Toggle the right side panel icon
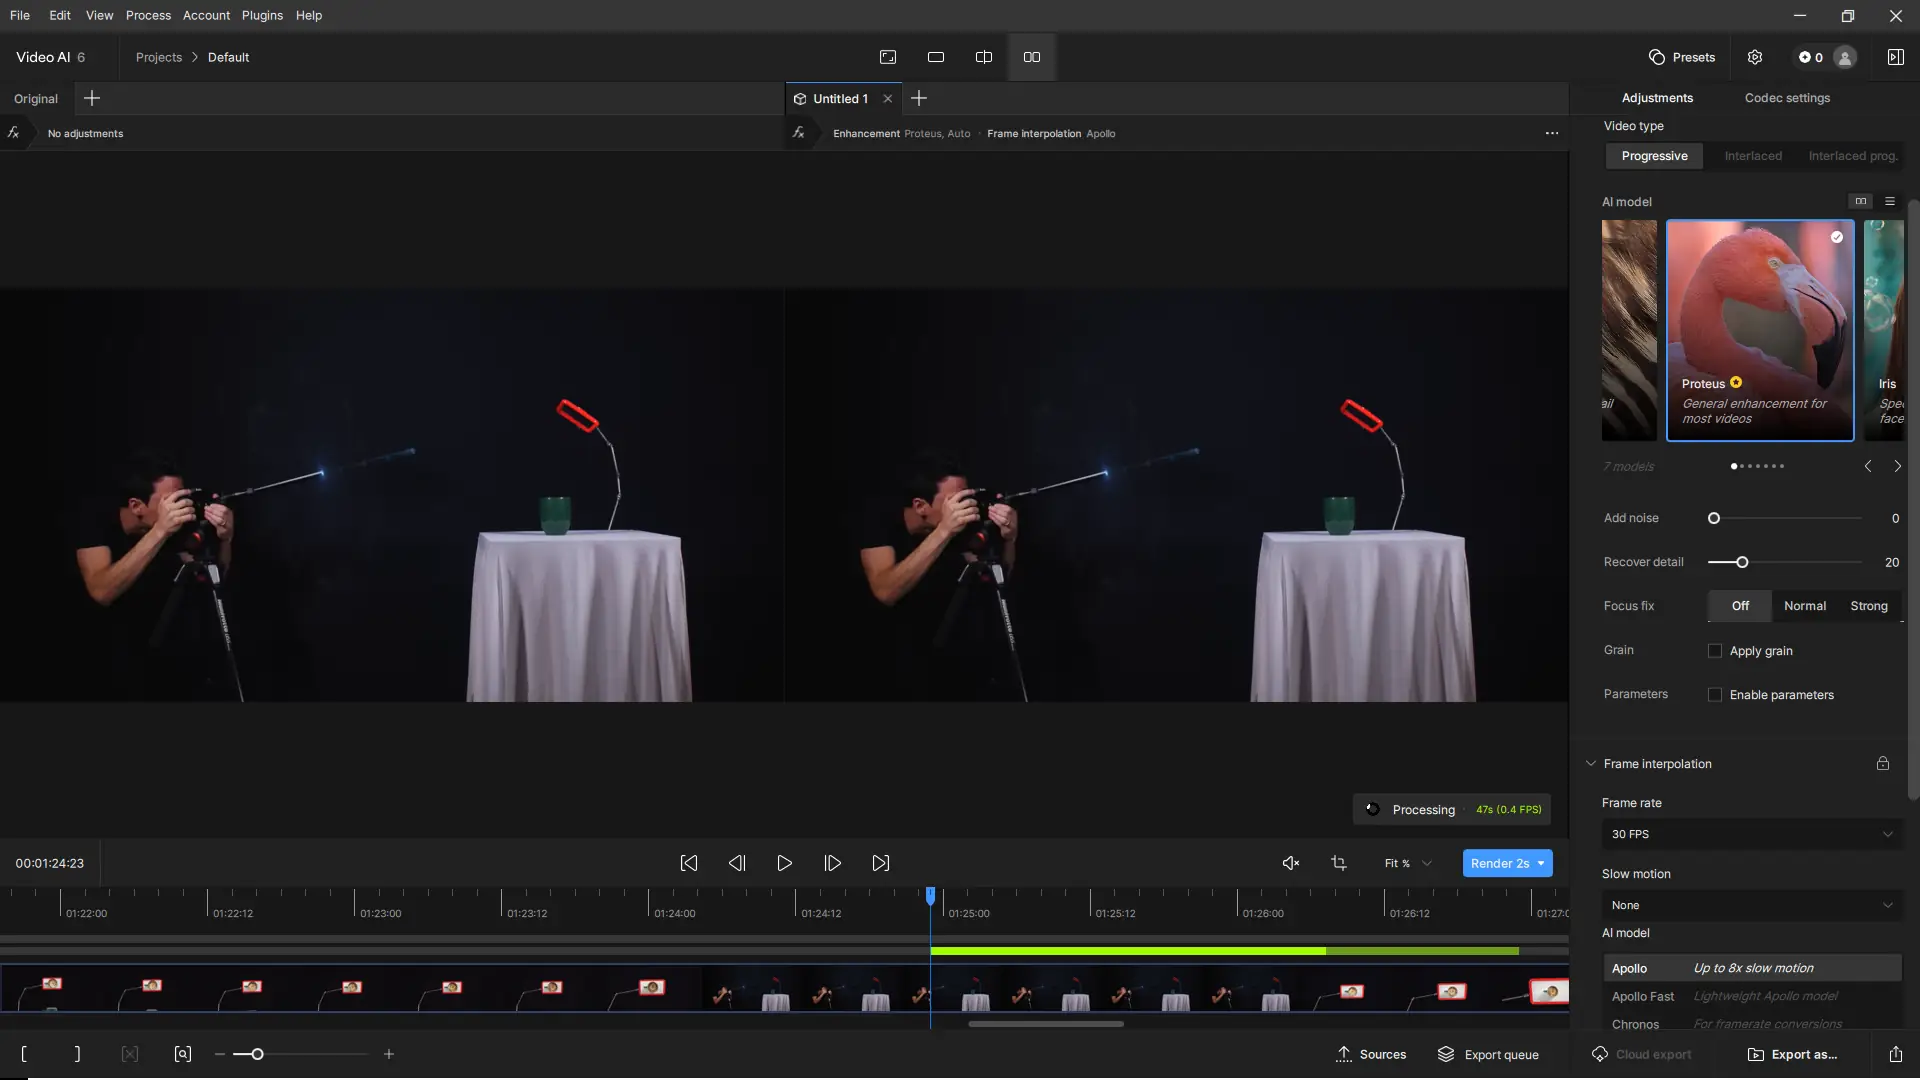Screen dimensions: 1920x1080 click(1895, 57)
